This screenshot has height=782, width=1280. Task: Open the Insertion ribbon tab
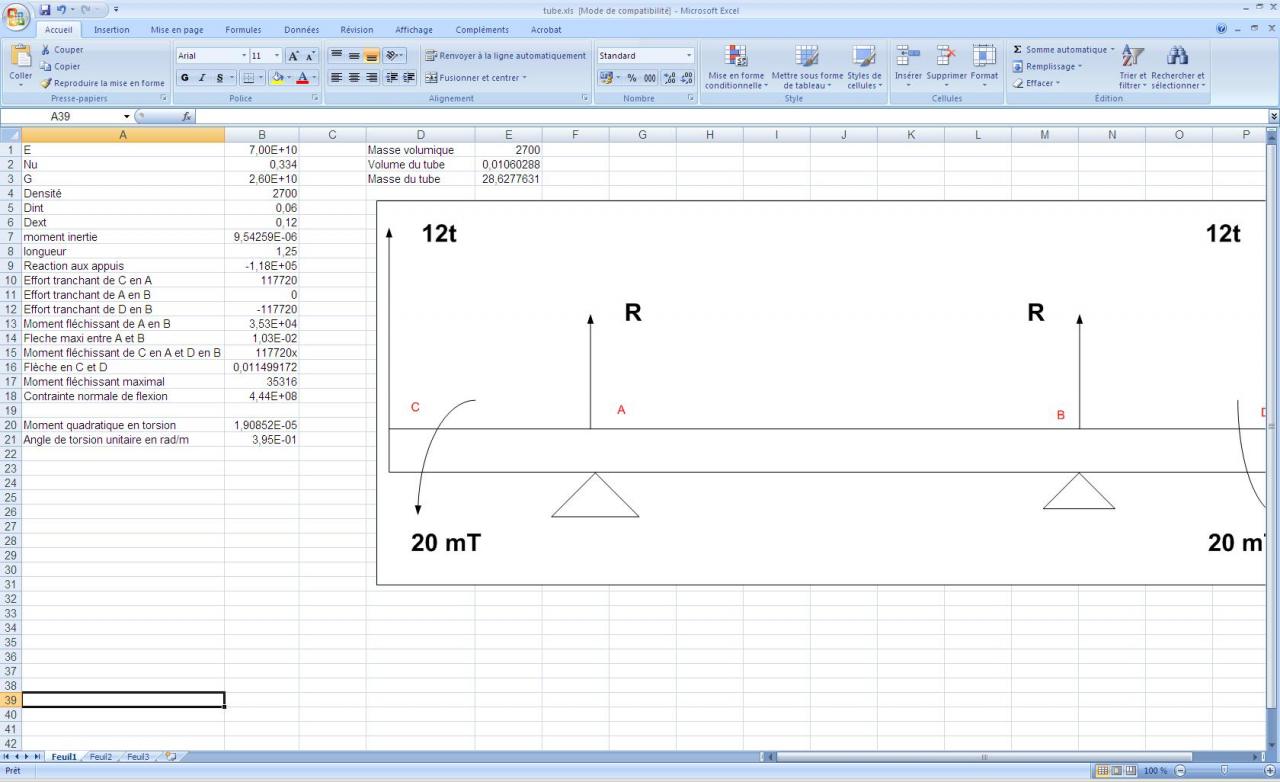(112, 30)
